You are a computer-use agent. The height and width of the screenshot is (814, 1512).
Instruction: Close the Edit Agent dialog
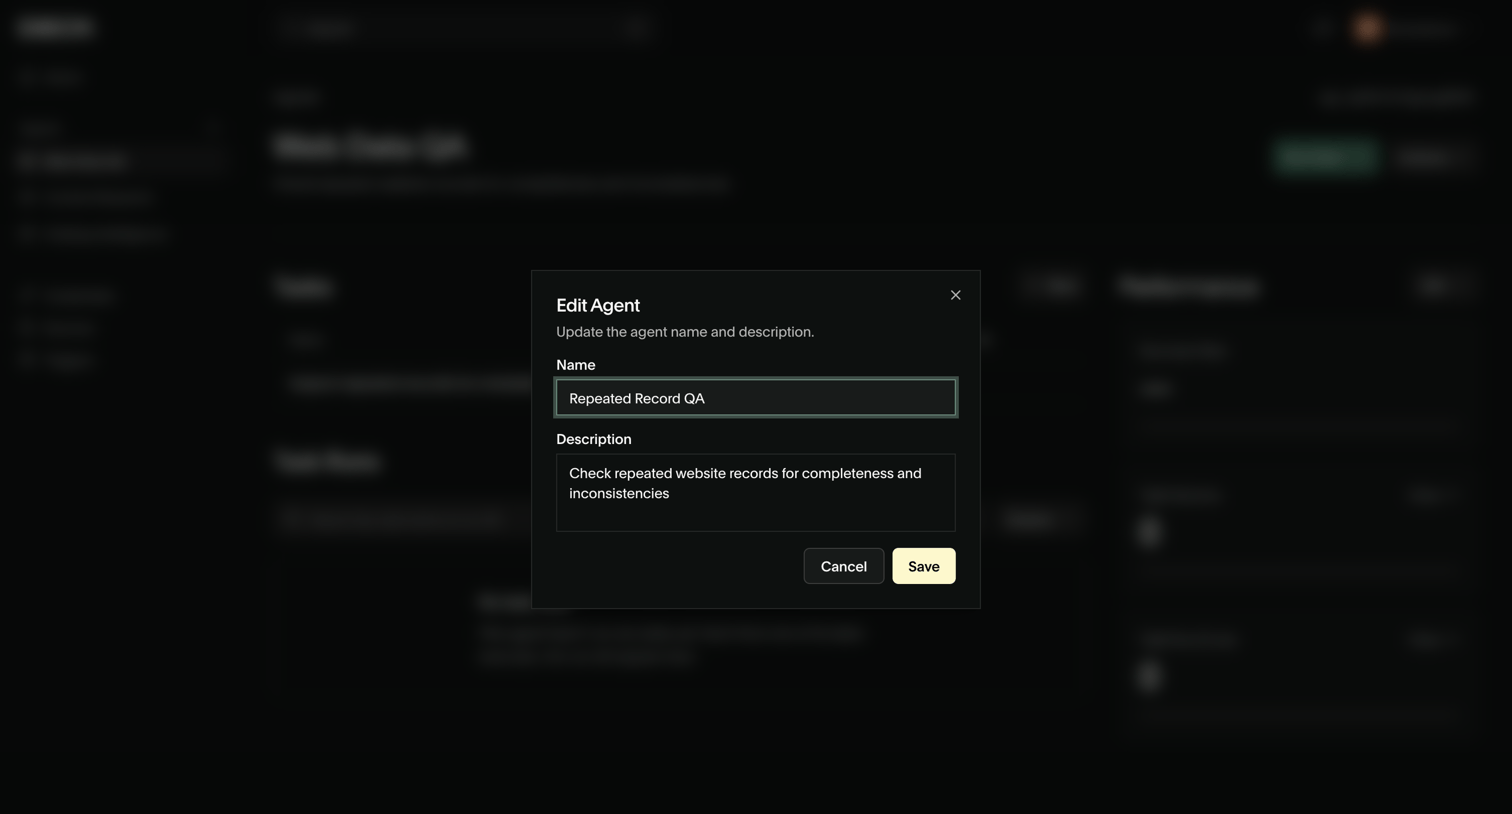point(955,295)
